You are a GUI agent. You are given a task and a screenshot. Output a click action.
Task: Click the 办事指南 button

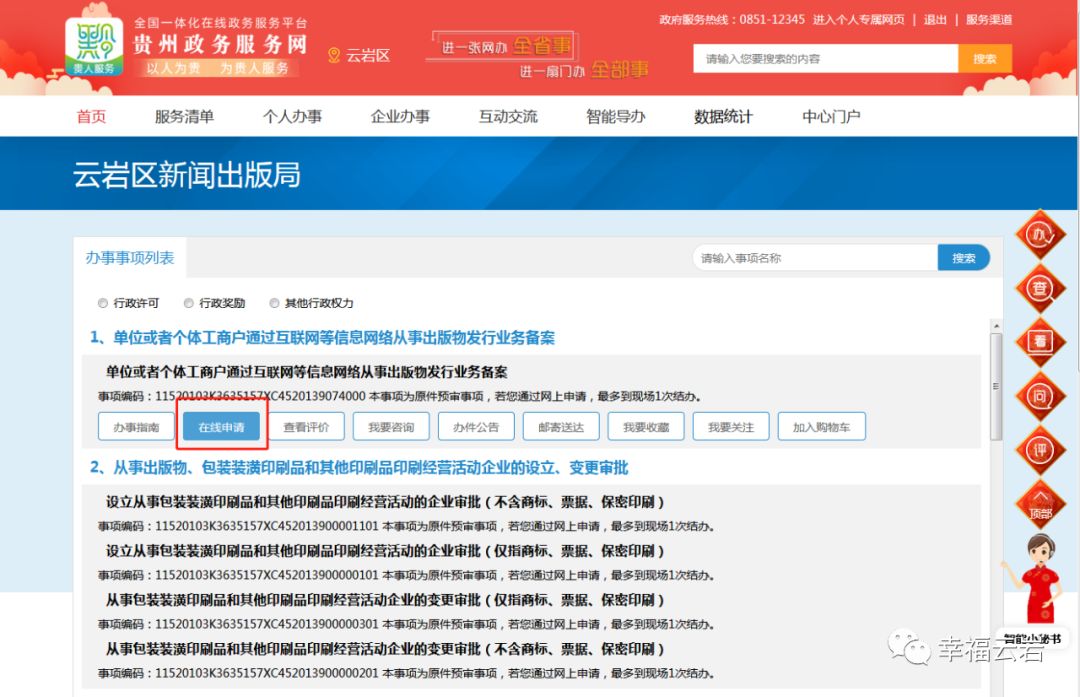coord(136,427)
